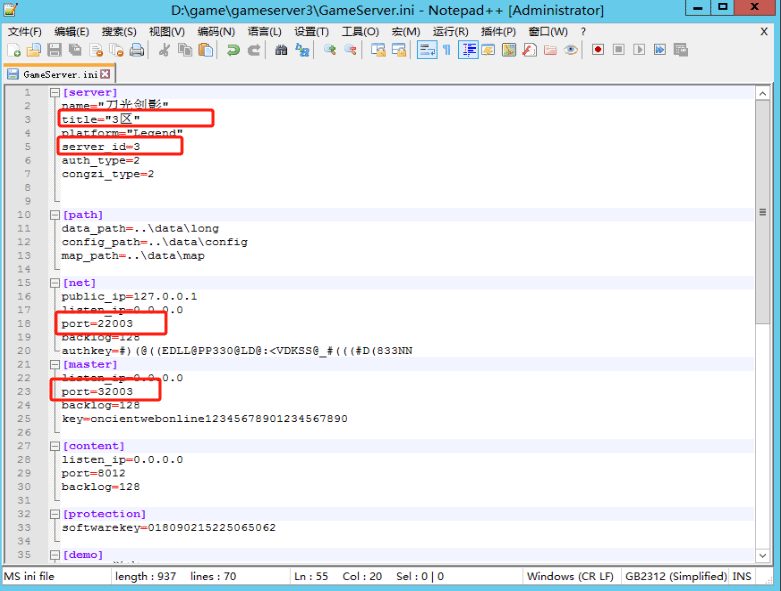Screen dimensions: 781x591
Task: Click the Cut scissors icon
Action: pos(164,50)
